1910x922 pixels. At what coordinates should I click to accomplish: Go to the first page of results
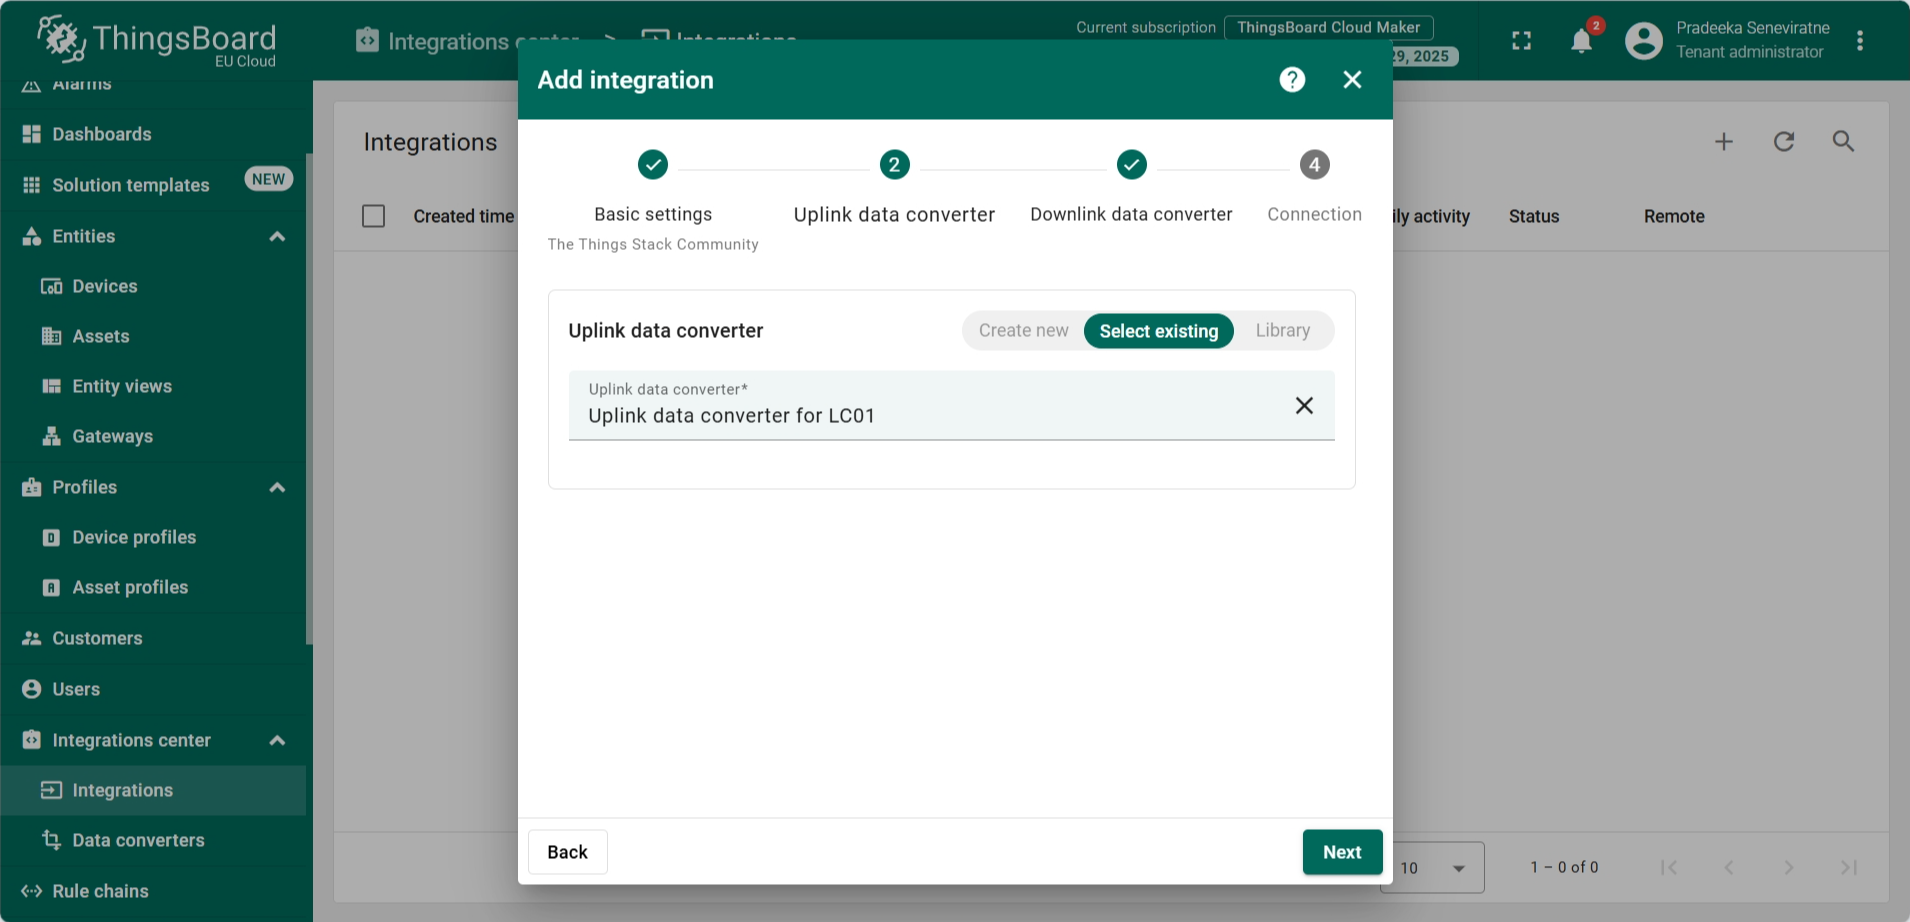(x=1669, y=868)
